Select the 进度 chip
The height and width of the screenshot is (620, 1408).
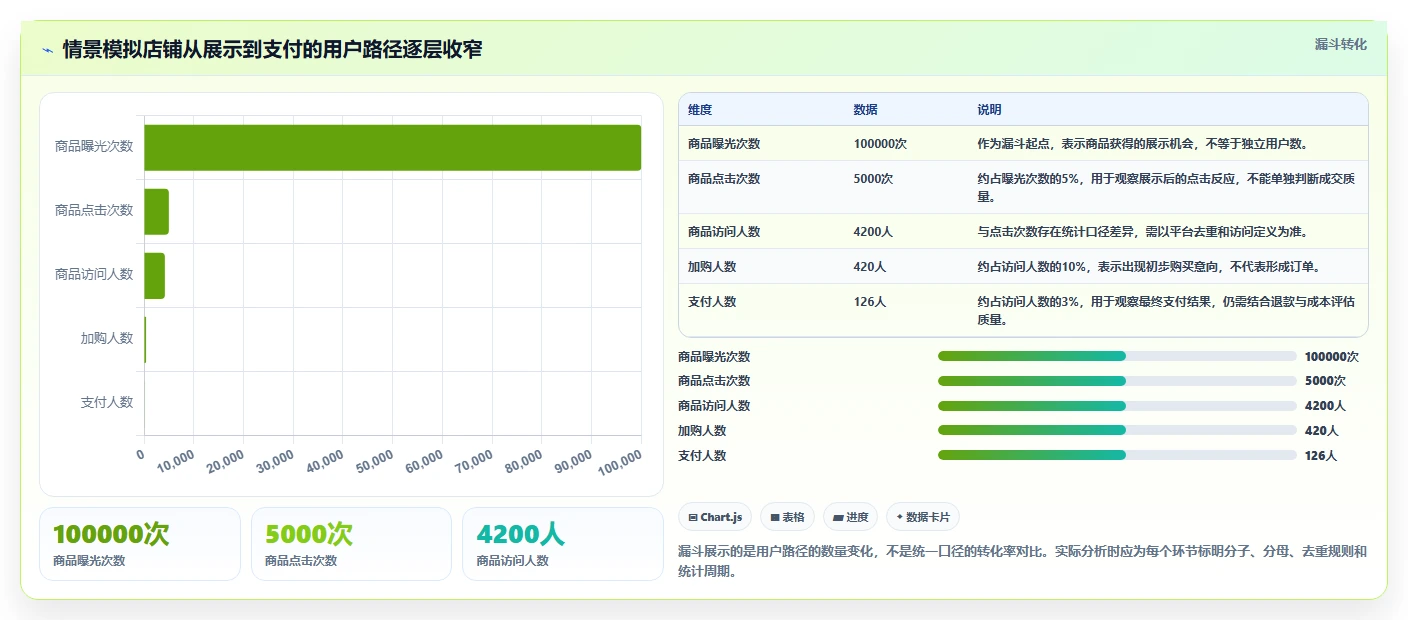point(850,517)
